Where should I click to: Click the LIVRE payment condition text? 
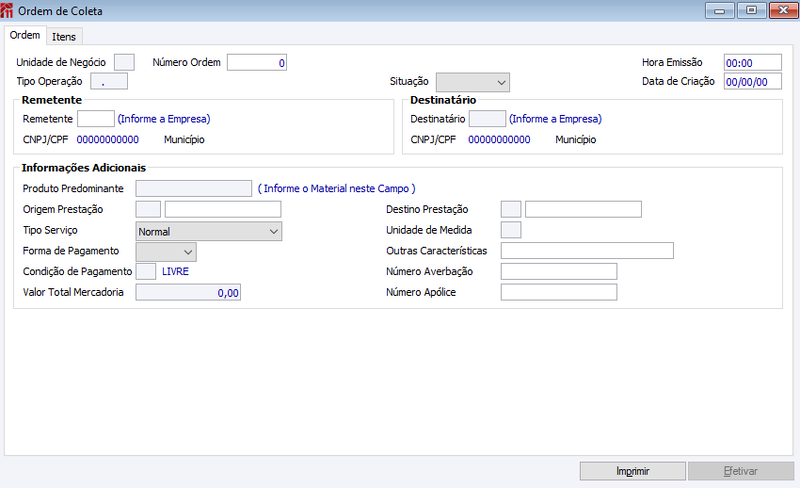point(176,272)
